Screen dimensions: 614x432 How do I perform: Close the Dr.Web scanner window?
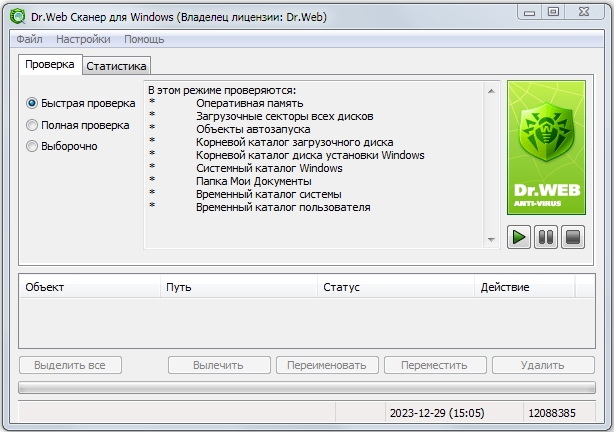point(584,12)
